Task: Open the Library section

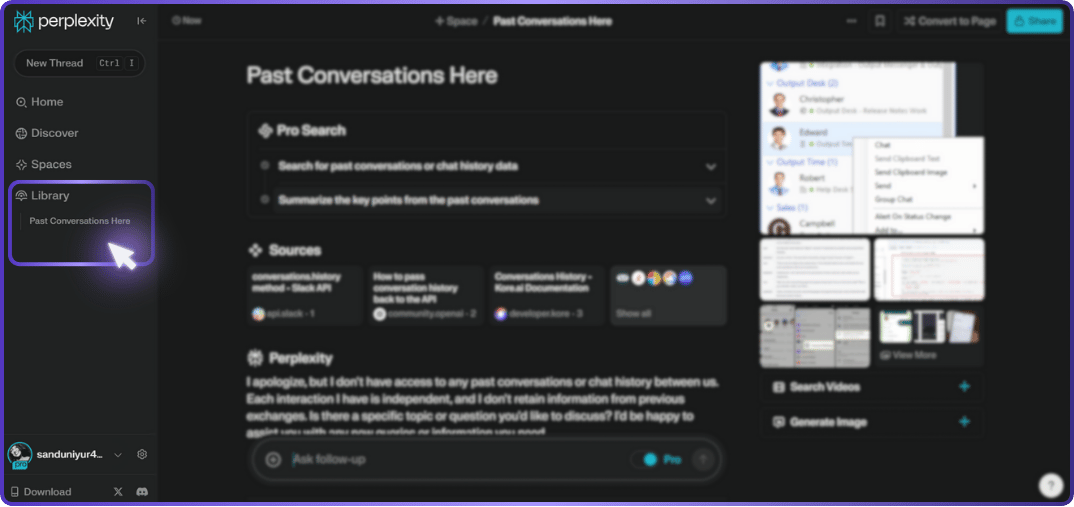Action: [42, 196]
